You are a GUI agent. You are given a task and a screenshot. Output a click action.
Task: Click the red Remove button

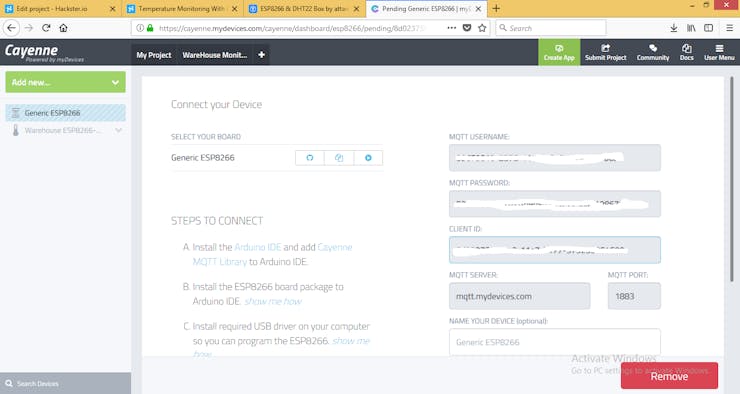click(669, 376)
